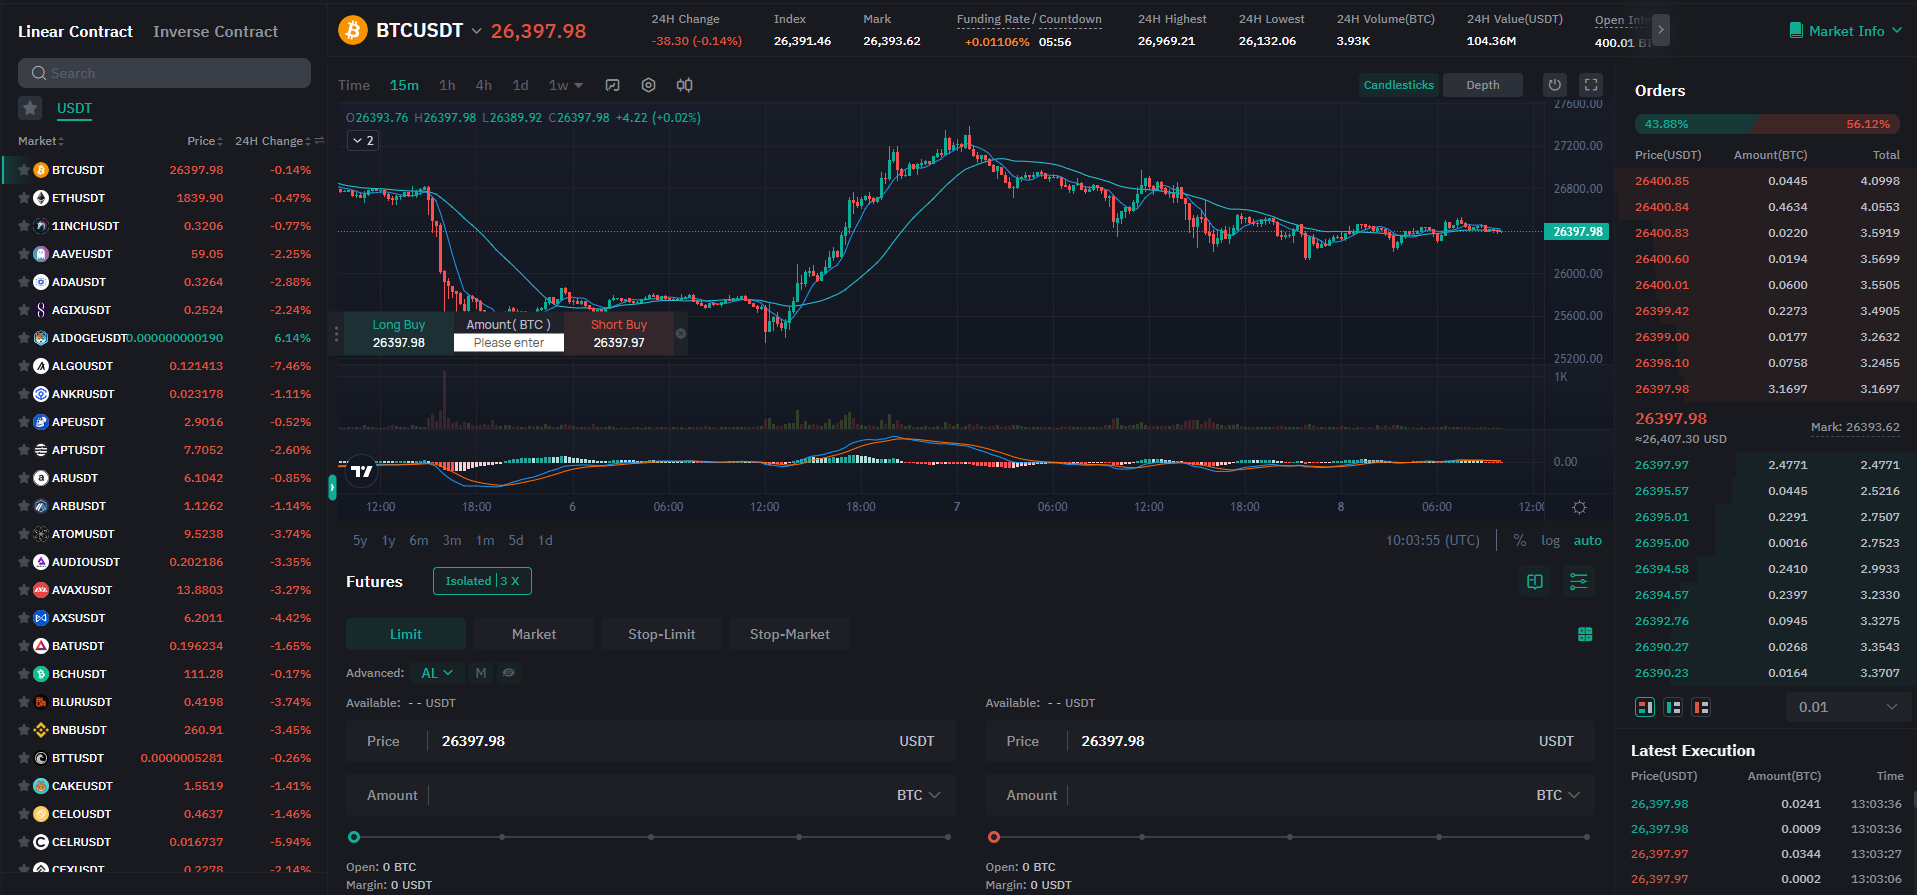Screen dimensions: 1917x895
Task: Favorite ADAUSDT with its star
Action: pos(24,282)
